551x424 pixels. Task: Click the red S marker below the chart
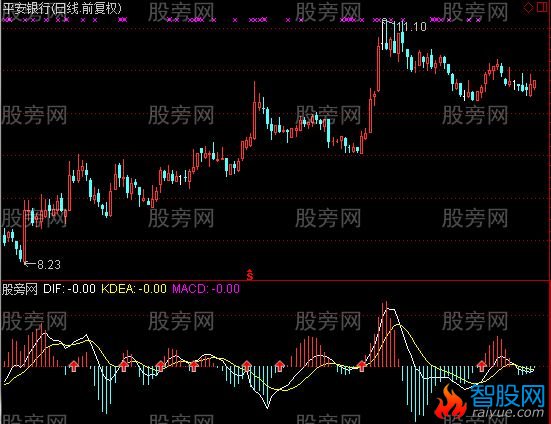tap(249, 274)
